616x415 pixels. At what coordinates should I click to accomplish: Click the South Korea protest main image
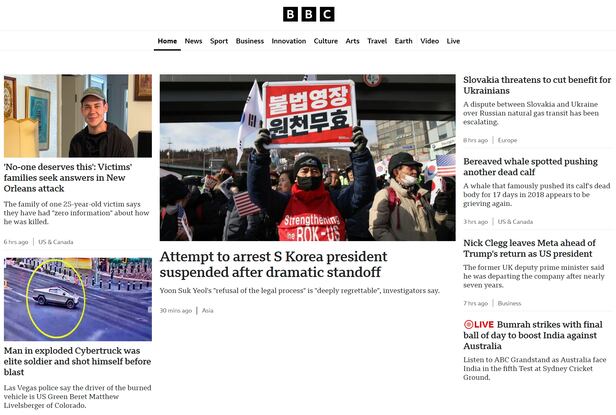(x=307, y=157)
